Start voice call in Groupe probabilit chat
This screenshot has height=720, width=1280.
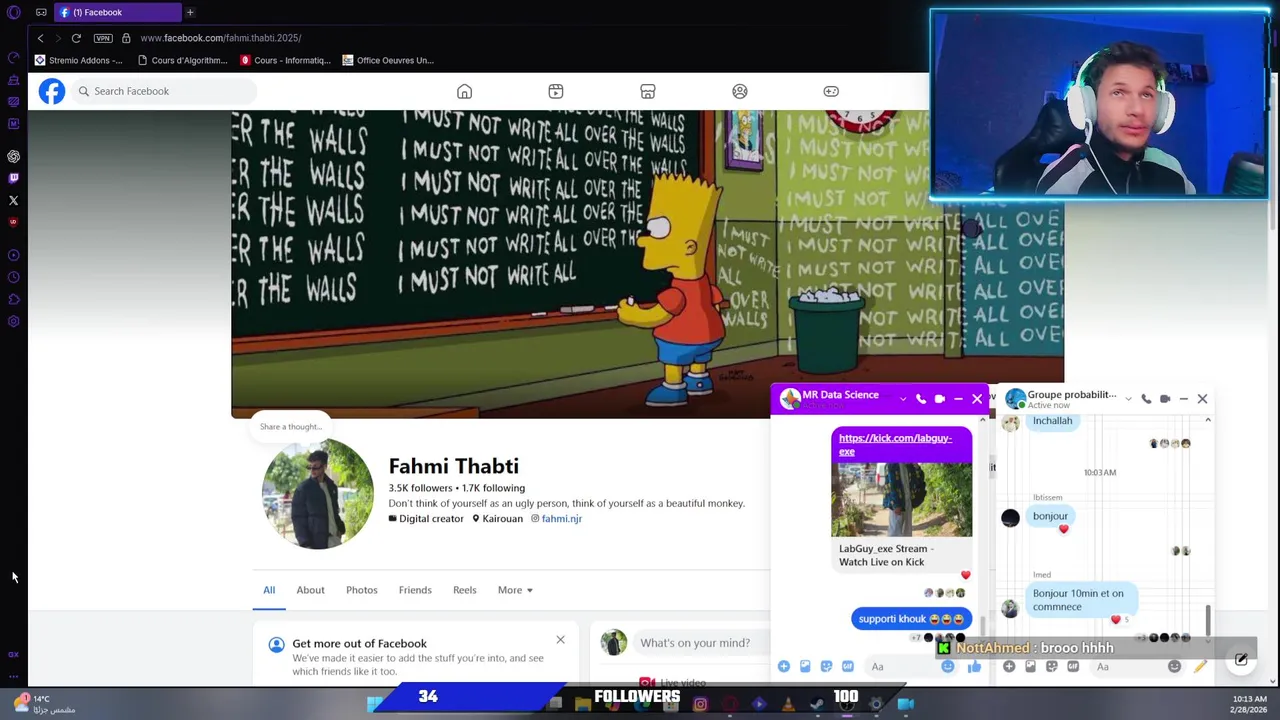pyautogui.click(x=1146, y=399)
